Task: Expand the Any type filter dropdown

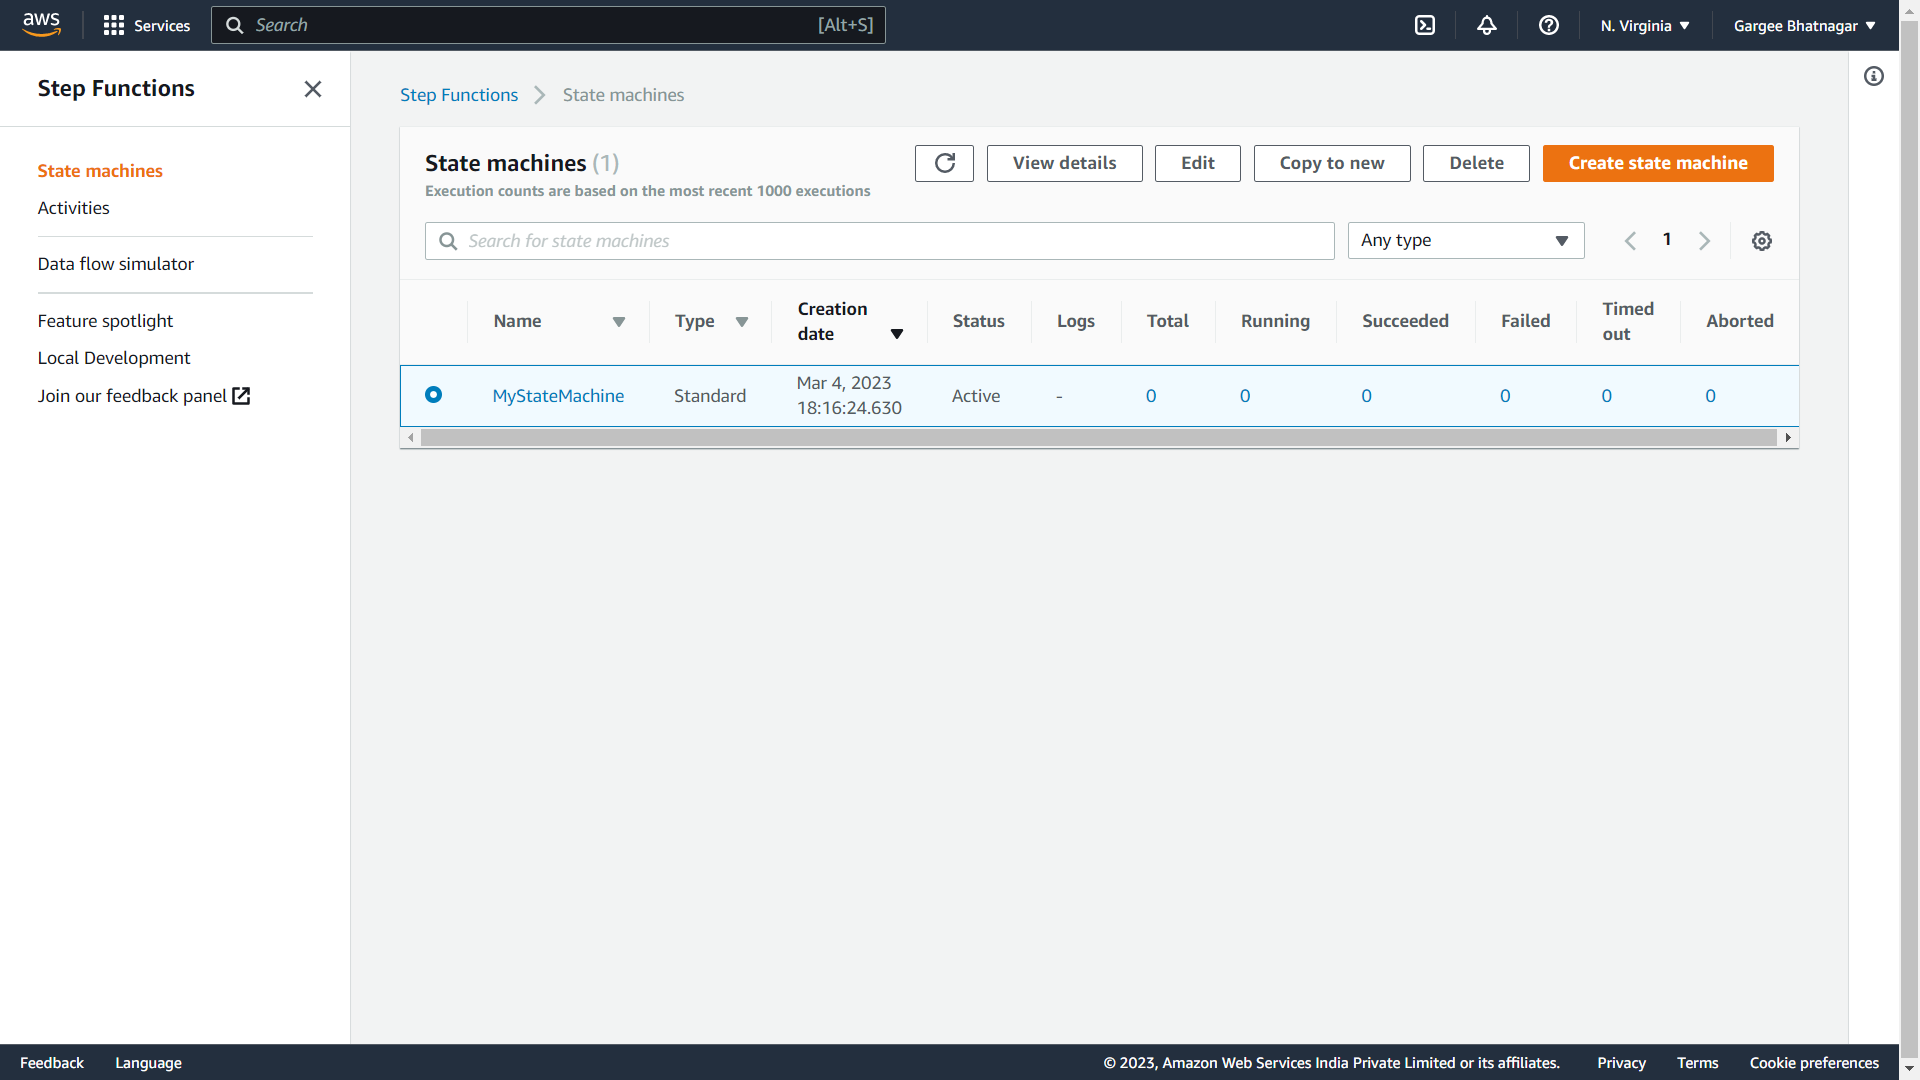Action: pos(1465,241)
